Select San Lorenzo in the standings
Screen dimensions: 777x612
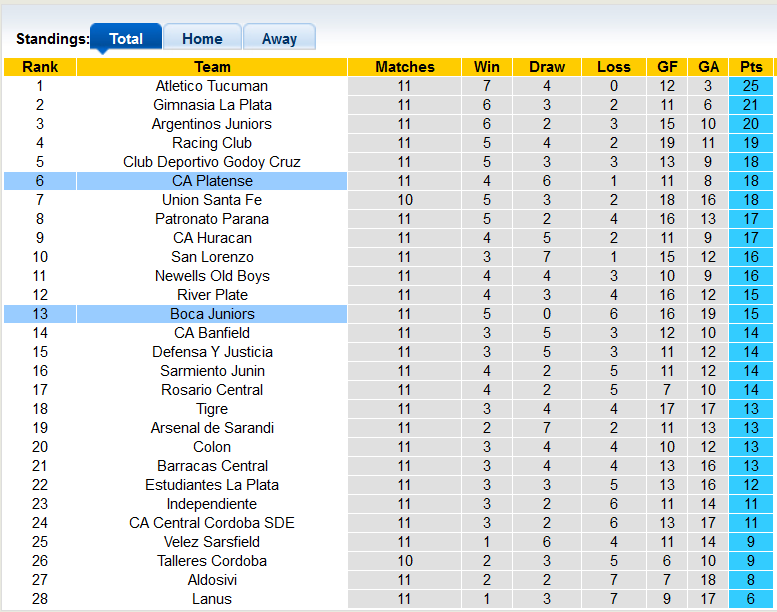point(212,257)
